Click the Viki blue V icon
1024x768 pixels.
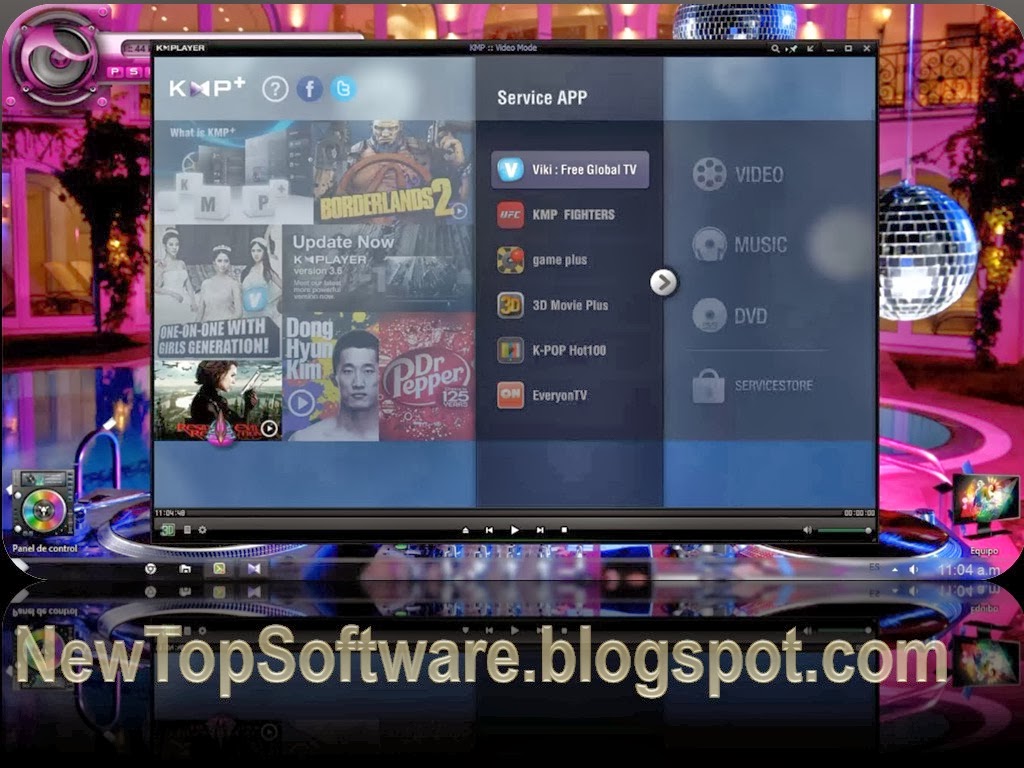[x=510, y=170]
